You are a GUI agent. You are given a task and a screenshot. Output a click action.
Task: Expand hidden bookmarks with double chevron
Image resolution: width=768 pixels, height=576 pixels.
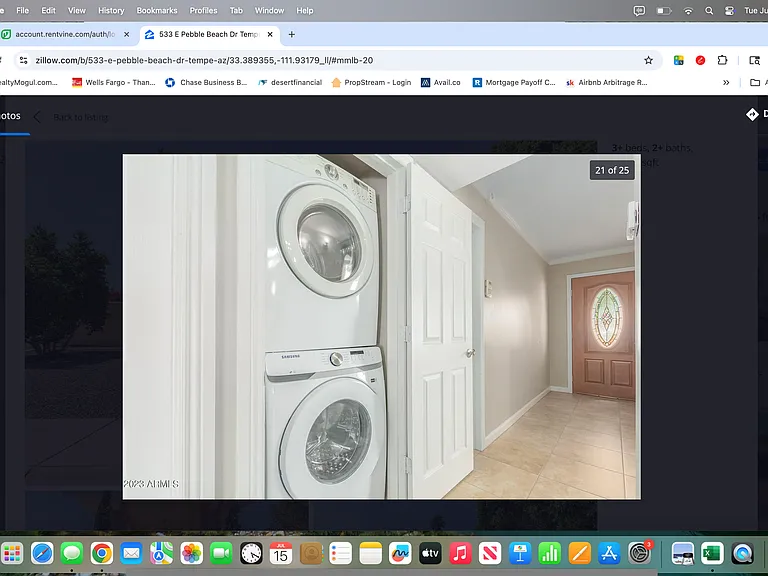726,82
